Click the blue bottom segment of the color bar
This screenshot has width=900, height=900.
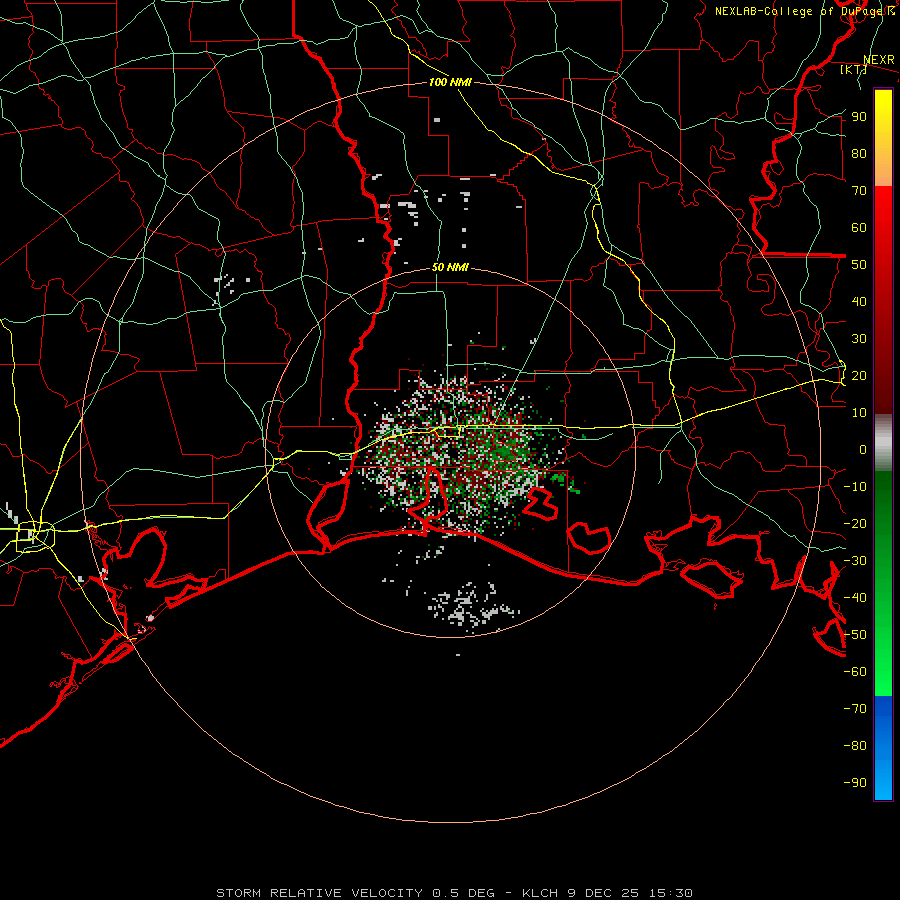tap(883, 748)
